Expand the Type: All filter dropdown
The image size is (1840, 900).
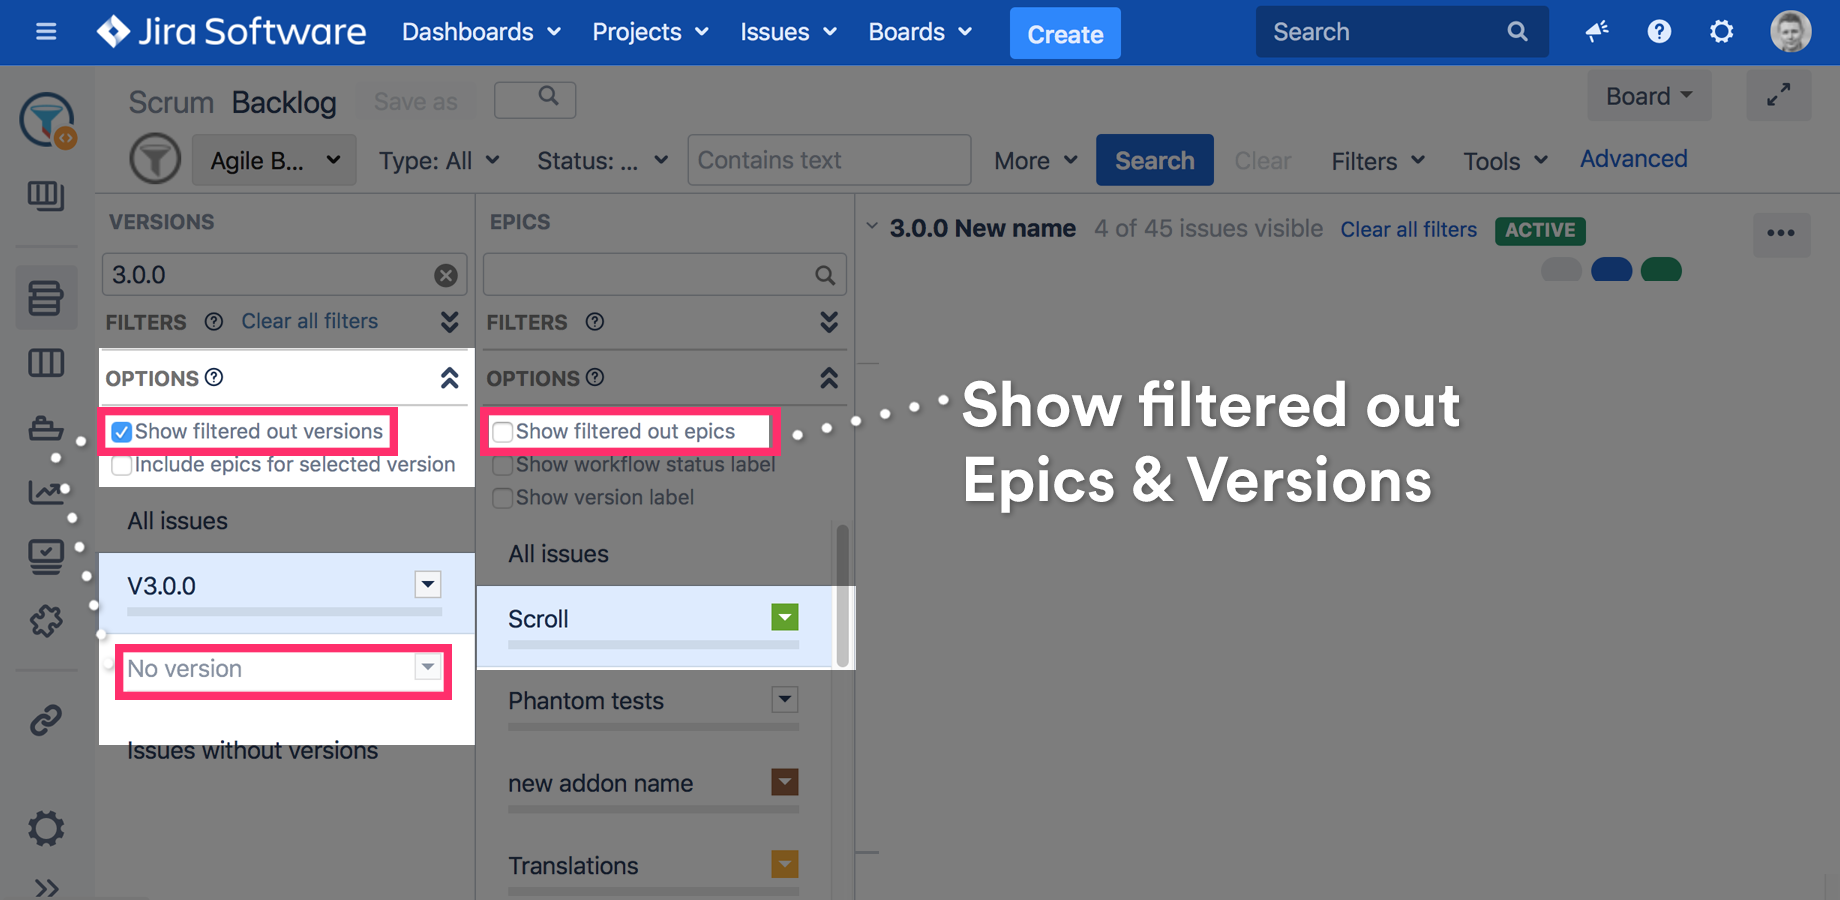pos(439,161)
